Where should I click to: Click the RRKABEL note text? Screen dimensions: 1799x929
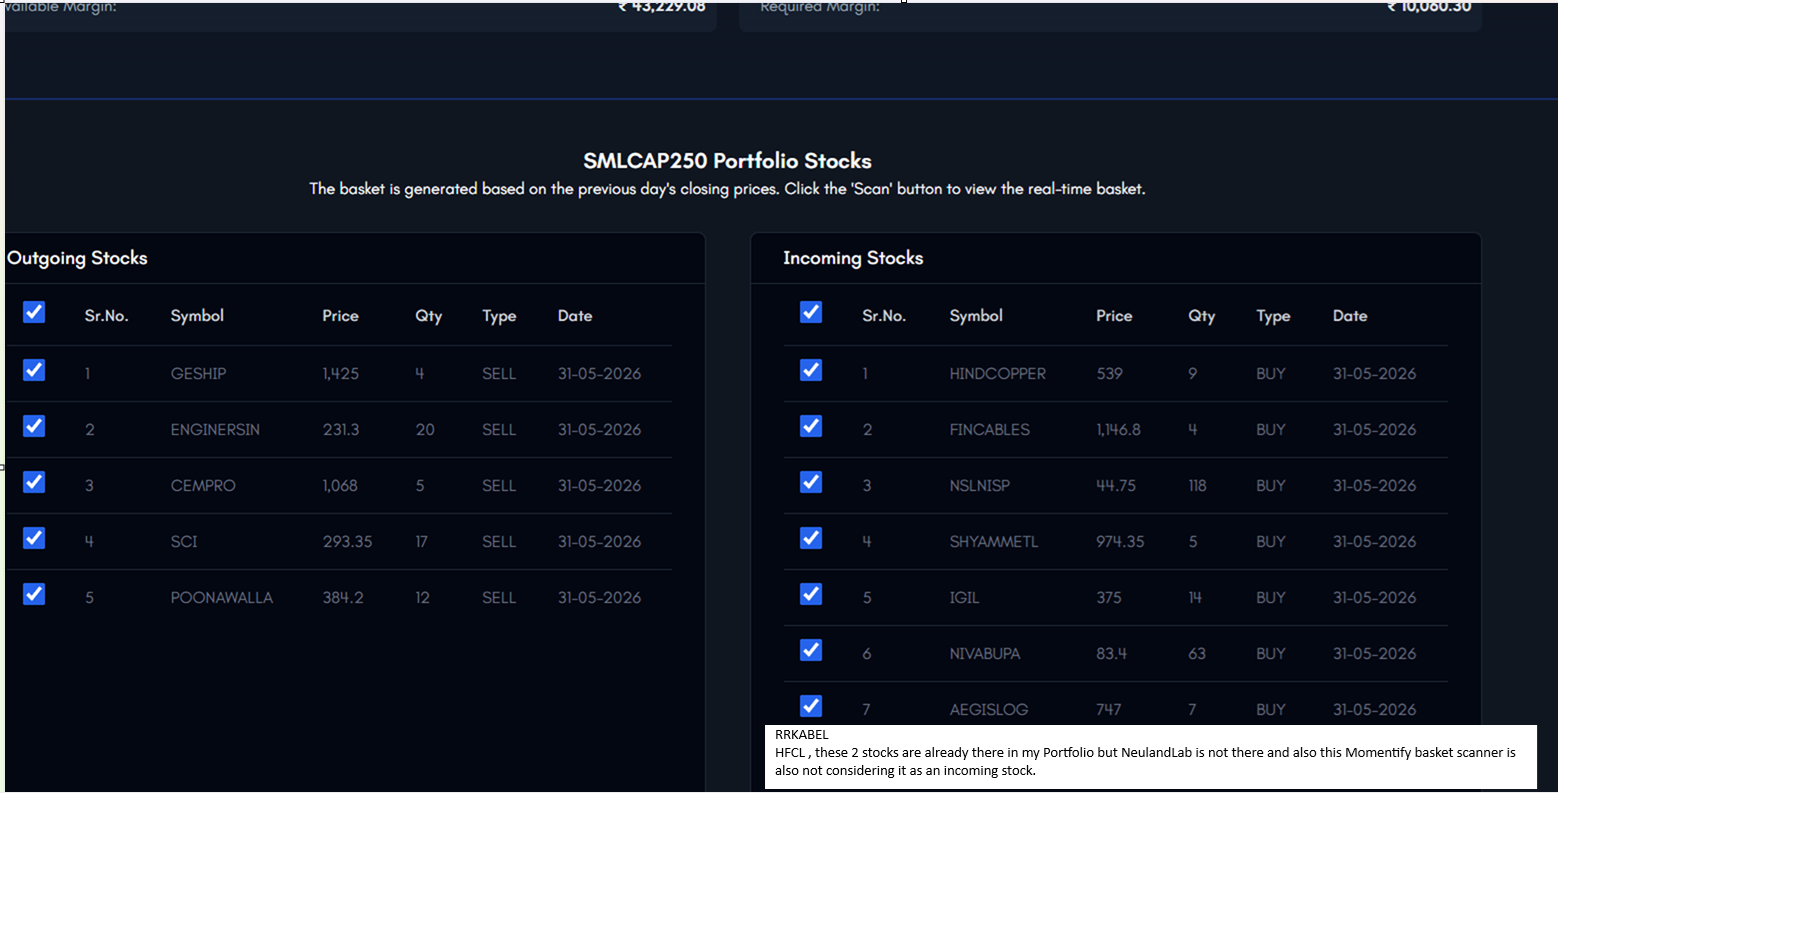pos(802,735)
